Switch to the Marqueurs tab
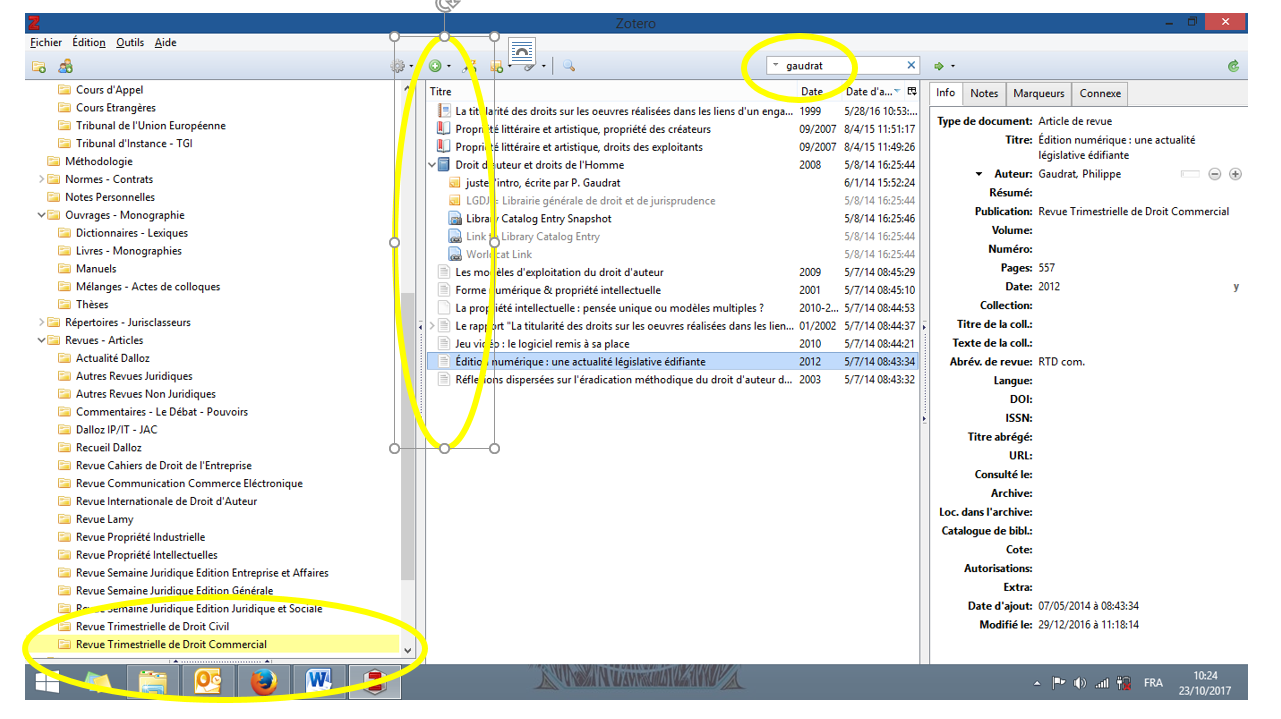The height and width of the screenshot is (719, 1281). tap(1038, 93)
